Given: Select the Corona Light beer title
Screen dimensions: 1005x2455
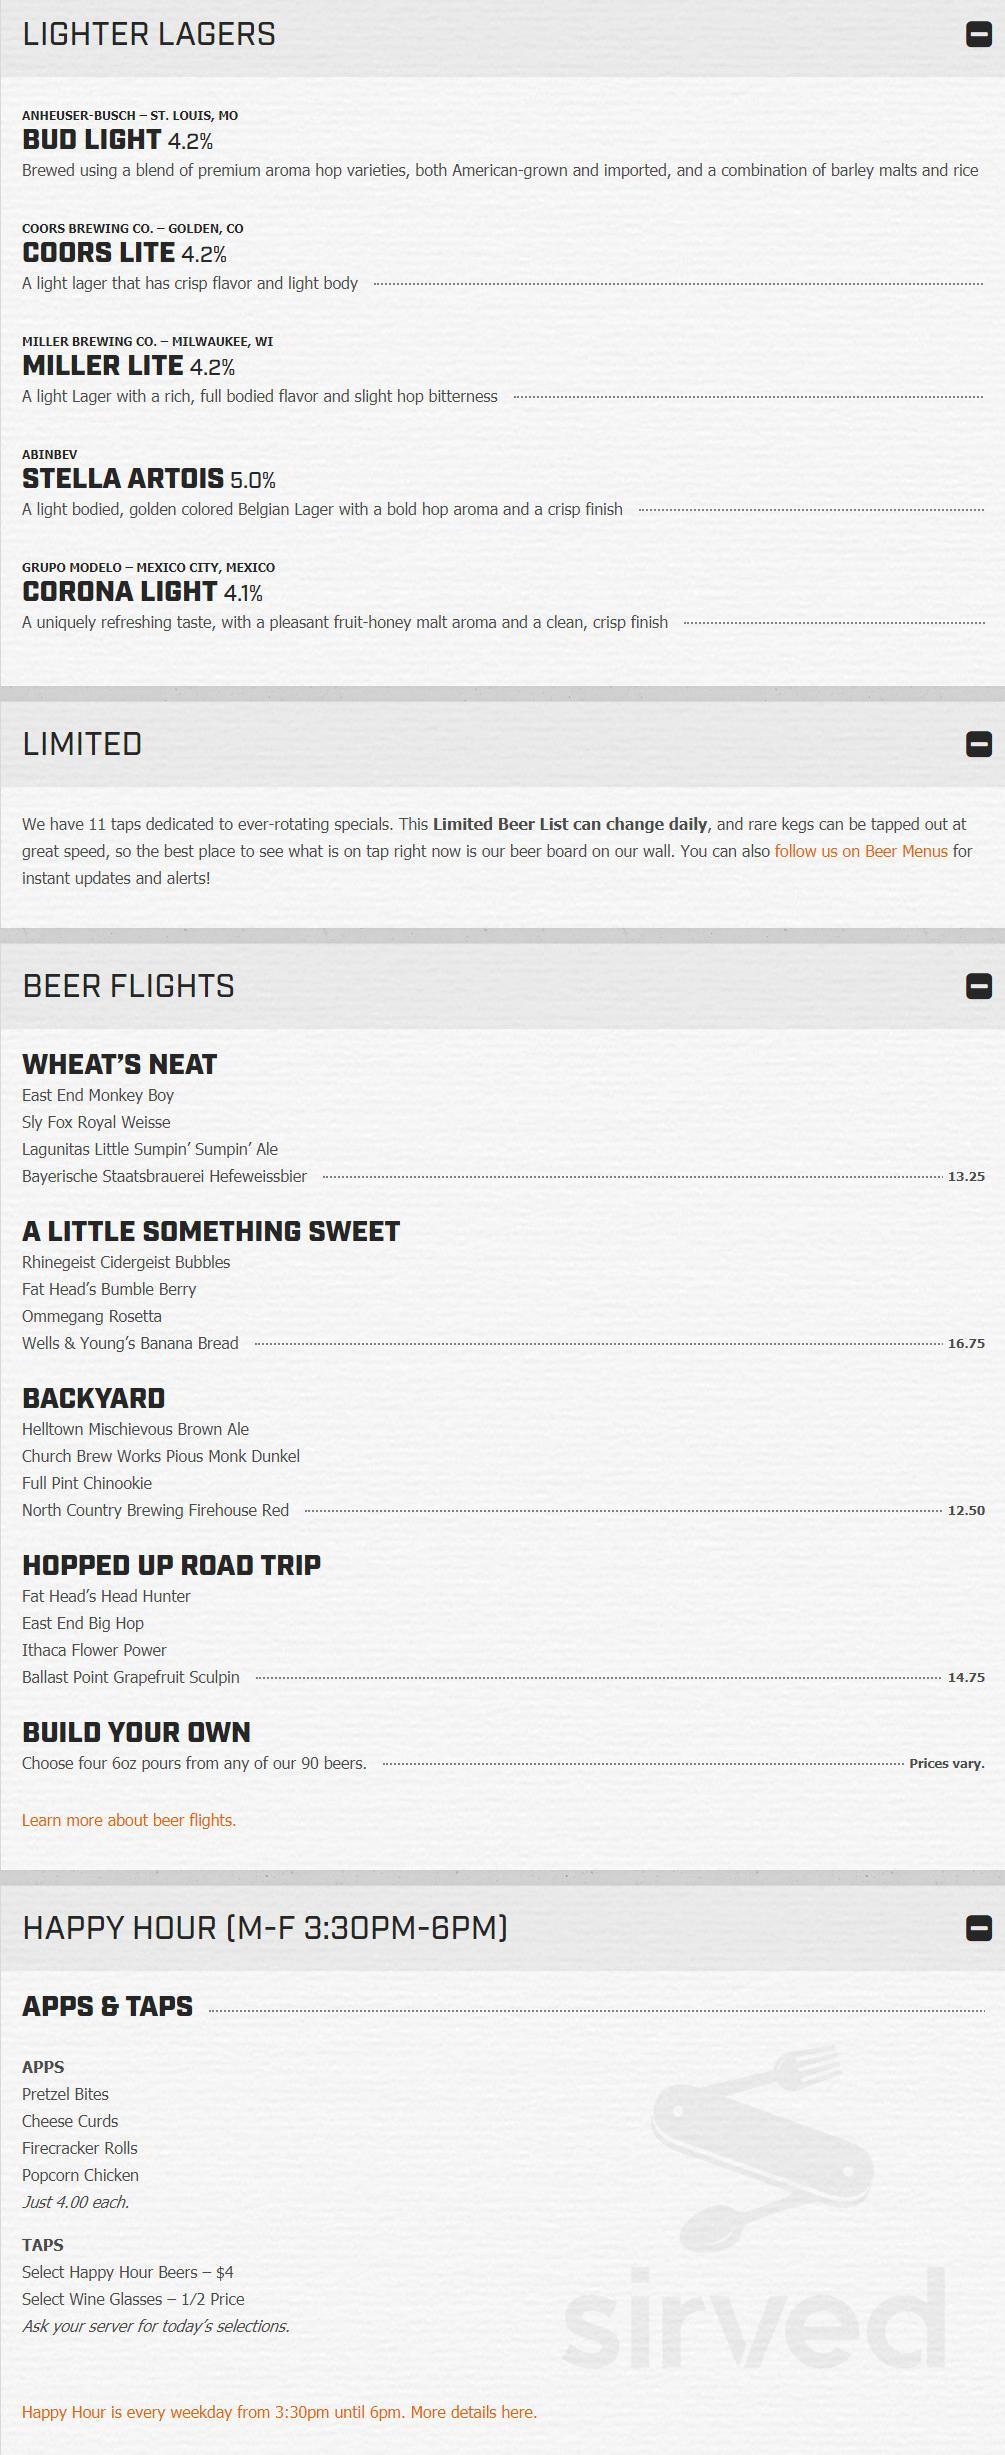Looking at the screenshot, I should pyautogui.click(x=120, y=591).
